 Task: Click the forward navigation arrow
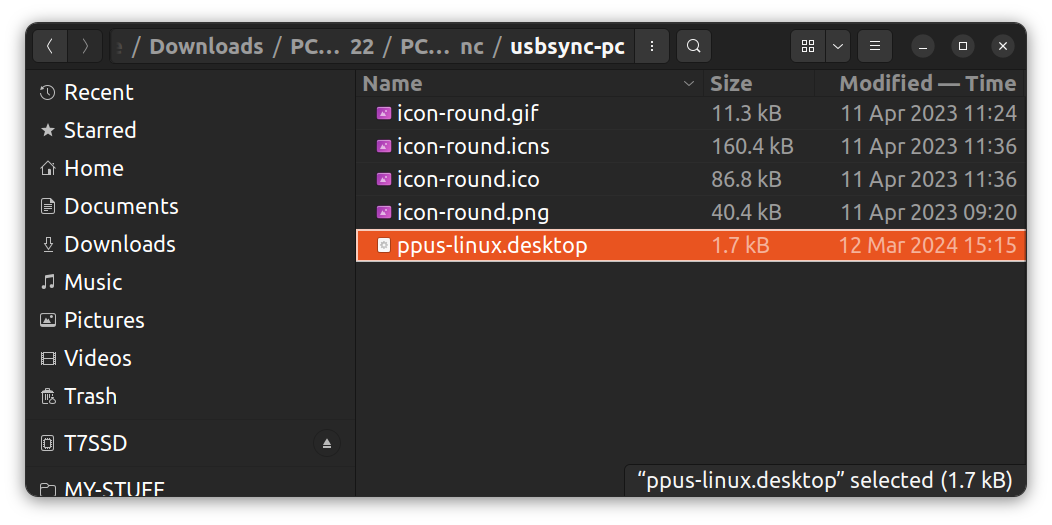(x=86, y=46)
